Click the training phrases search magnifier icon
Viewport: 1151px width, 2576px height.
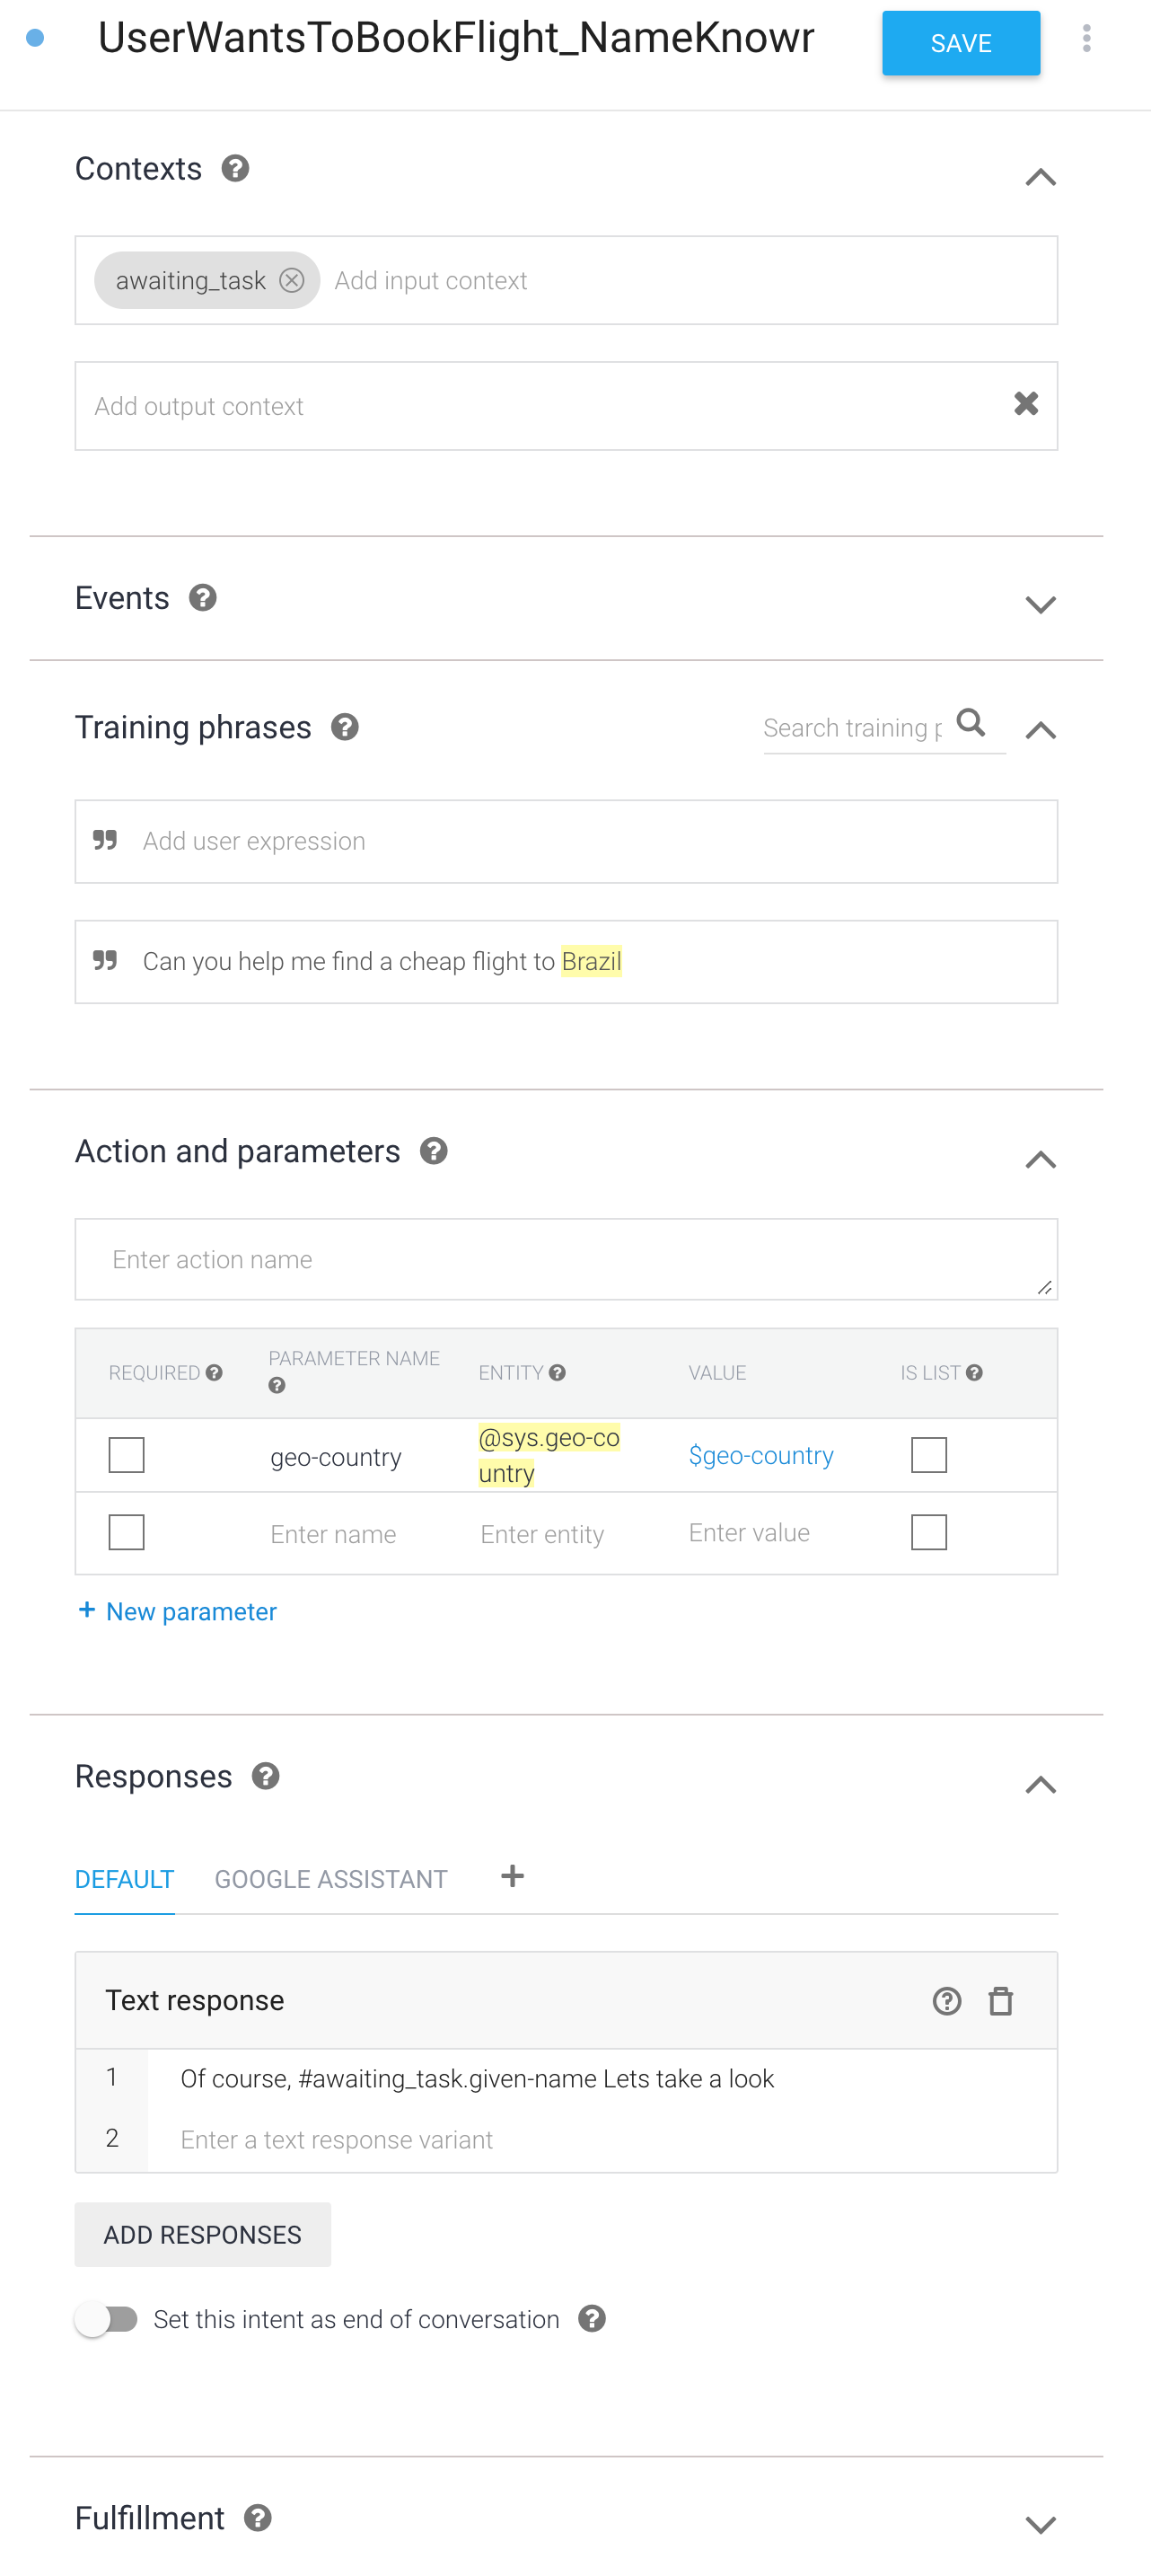[970, 722]
